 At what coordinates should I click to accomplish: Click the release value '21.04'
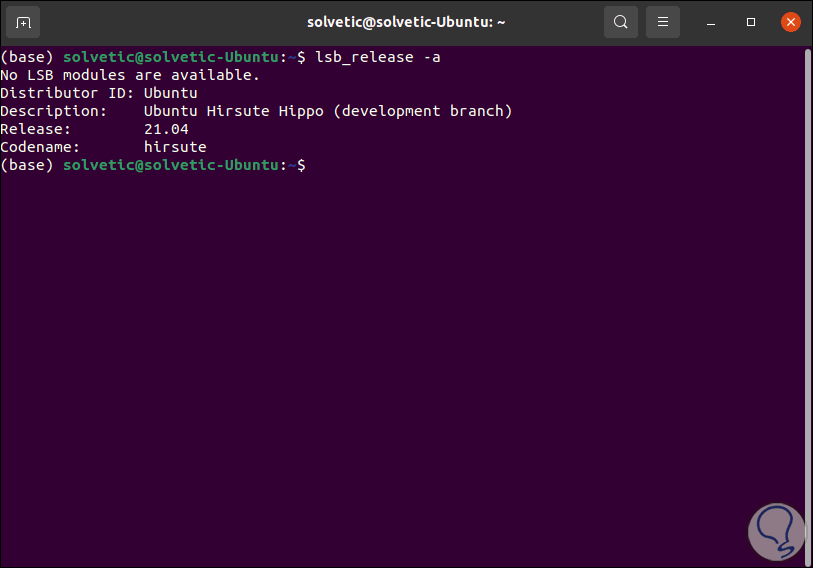tap(166, 129)
